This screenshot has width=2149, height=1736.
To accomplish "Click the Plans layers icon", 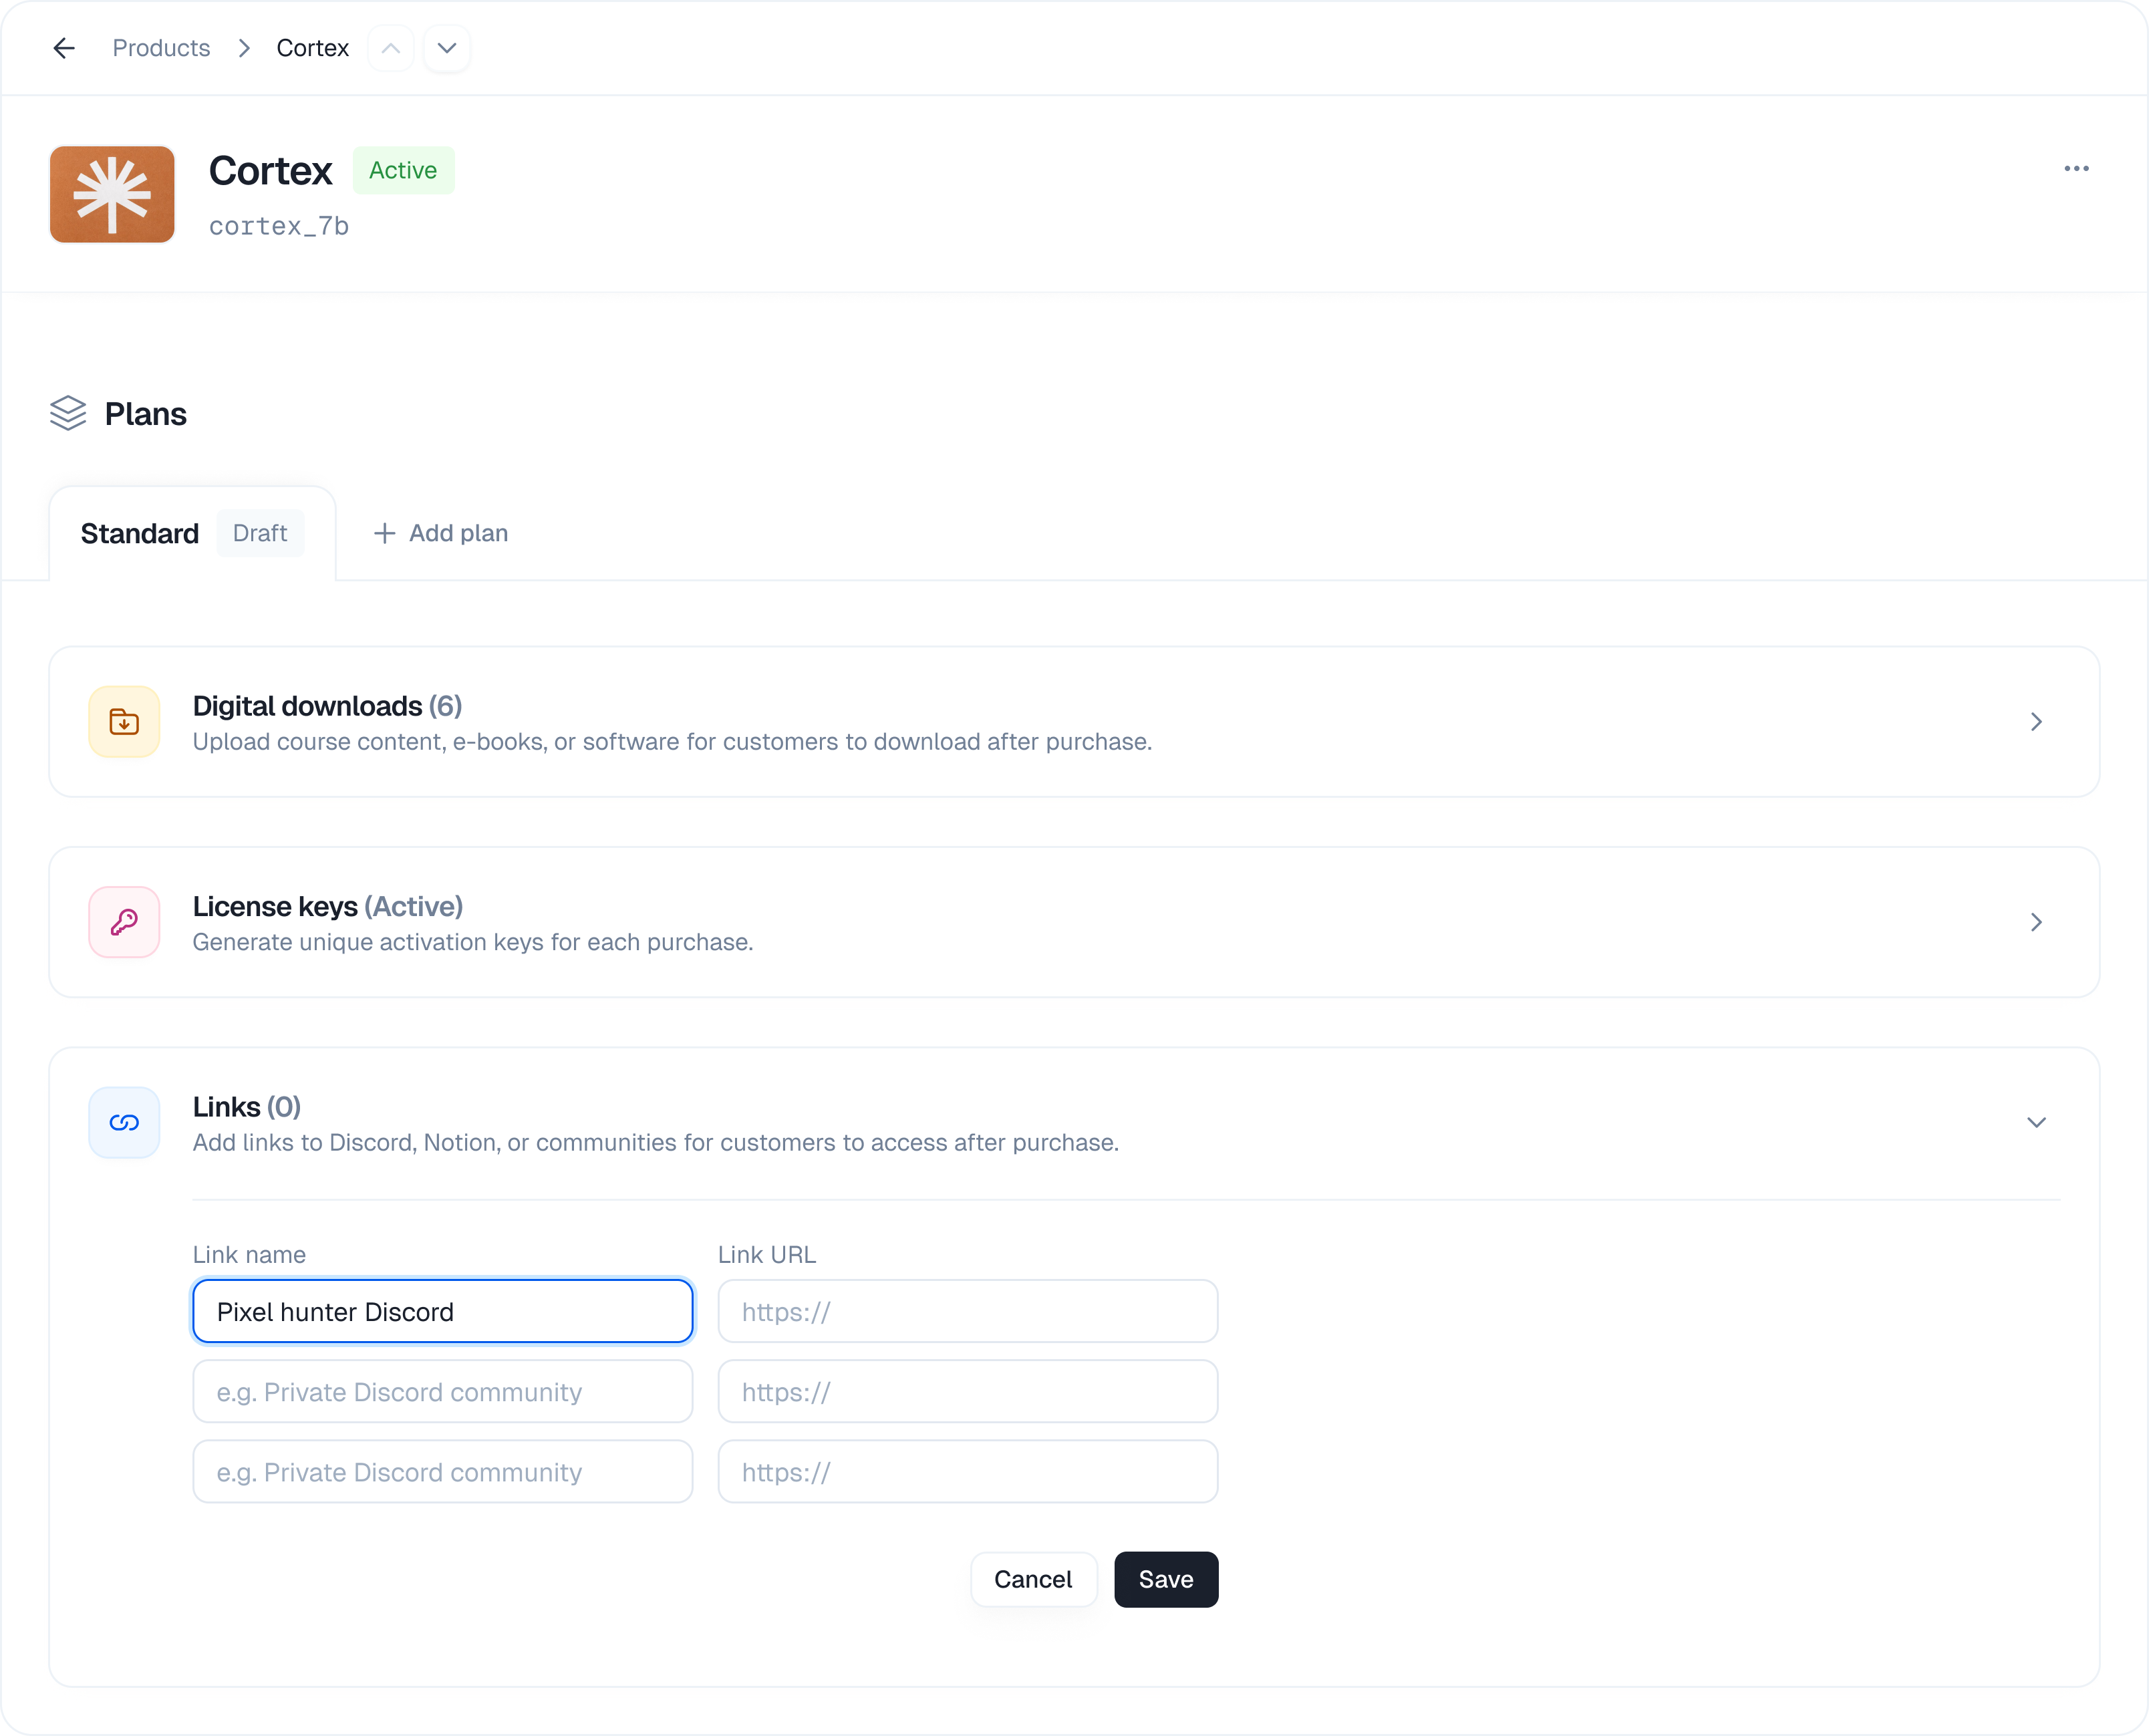I will pos(68,413).
